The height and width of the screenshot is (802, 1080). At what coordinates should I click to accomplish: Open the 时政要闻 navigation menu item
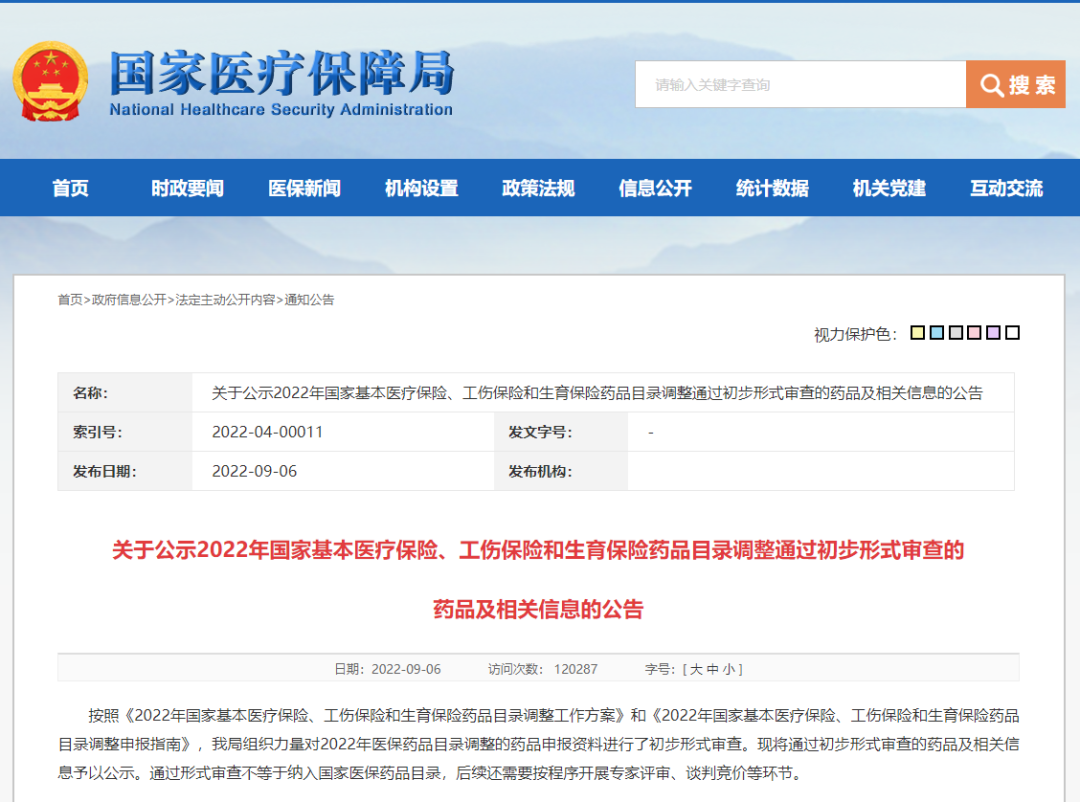(x=187, y=188)
